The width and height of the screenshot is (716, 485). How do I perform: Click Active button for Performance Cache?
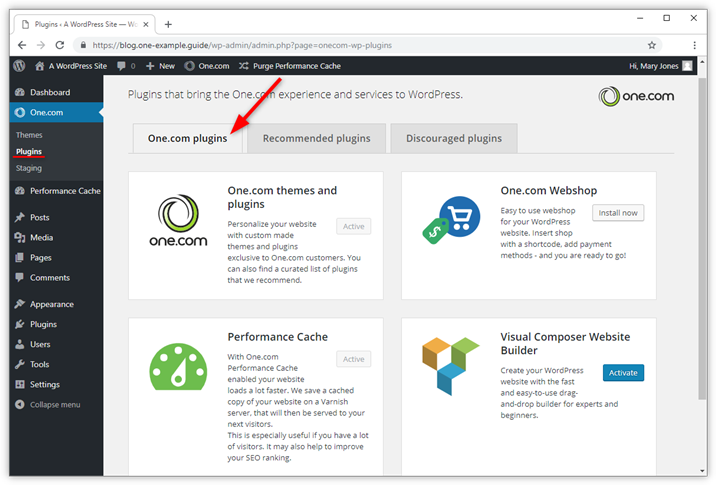point(353,359)
